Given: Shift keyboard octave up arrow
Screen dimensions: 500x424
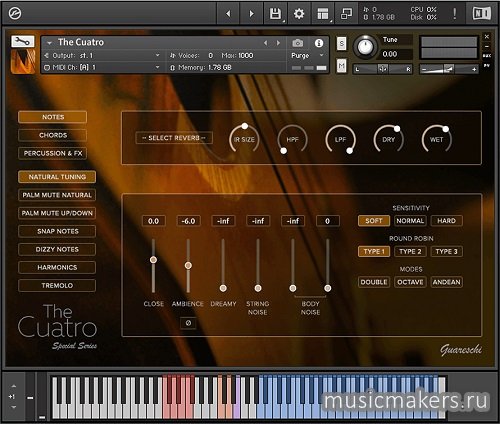Looking at the screenshot, I should [x=14, y=386].
